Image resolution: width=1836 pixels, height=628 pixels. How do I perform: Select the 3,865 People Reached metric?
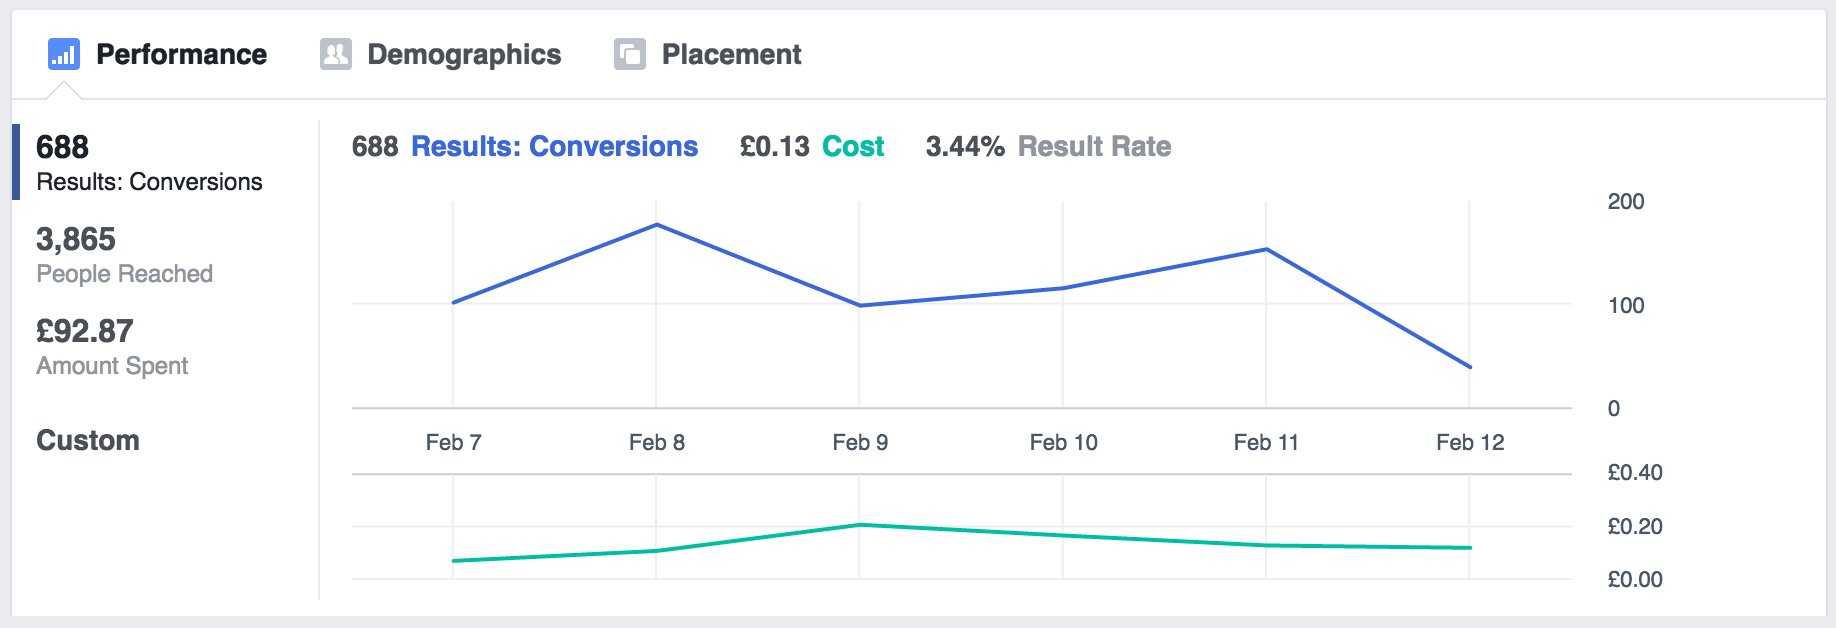124,255
